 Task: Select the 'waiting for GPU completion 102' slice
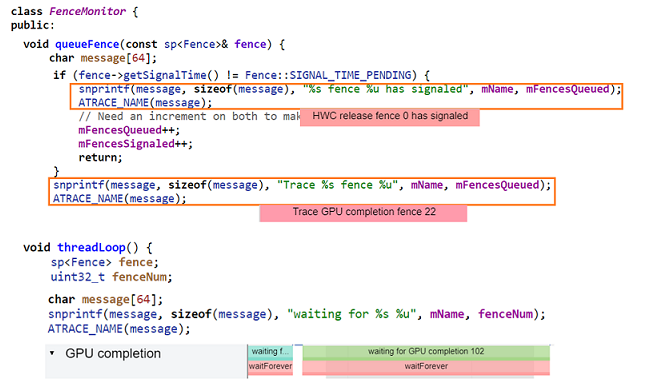tap(426, 352)
